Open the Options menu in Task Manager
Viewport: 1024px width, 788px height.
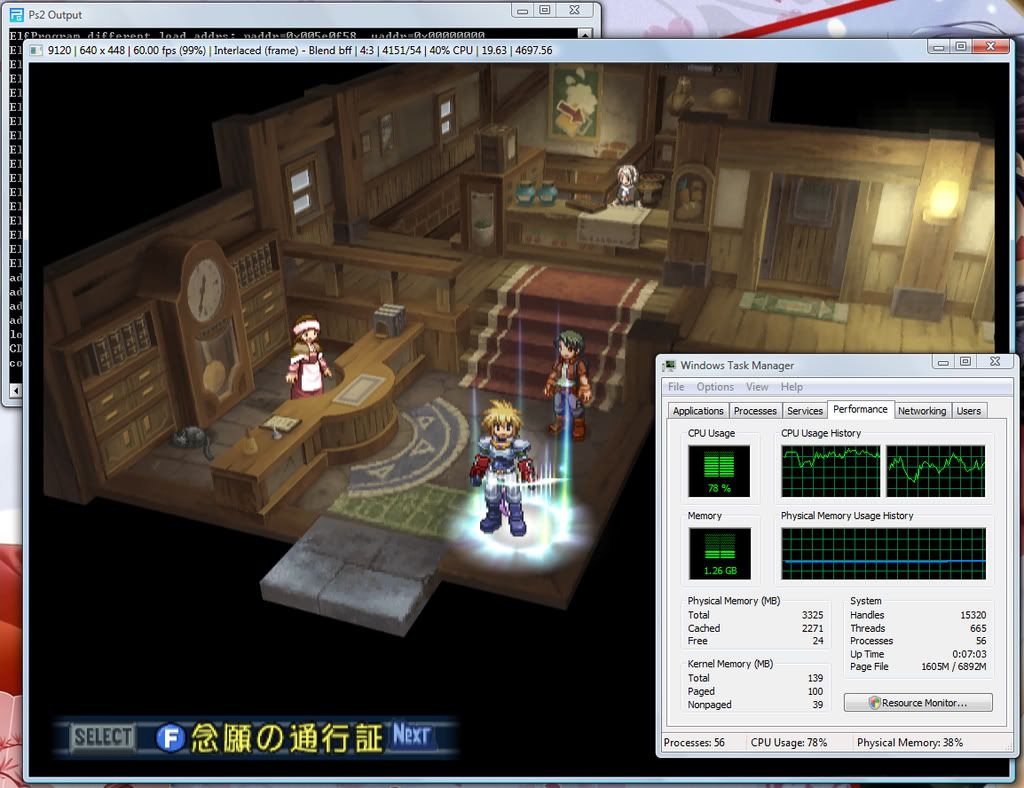[715, 387]
